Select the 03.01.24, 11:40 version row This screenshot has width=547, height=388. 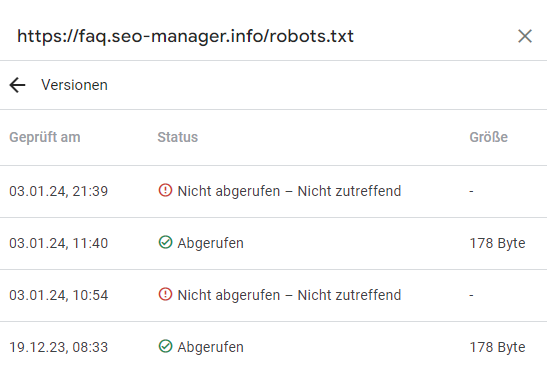pyautogui.click(x=274, y=243)
